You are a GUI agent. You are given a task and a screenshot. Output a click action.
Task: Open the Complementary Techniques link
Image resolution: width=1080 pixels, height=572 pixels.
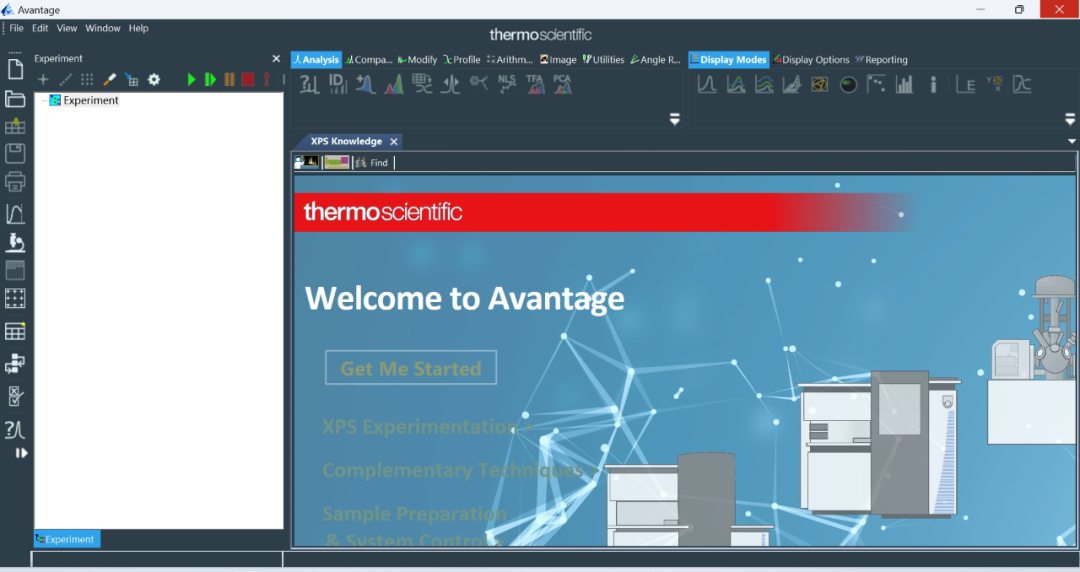coord(459,470)
